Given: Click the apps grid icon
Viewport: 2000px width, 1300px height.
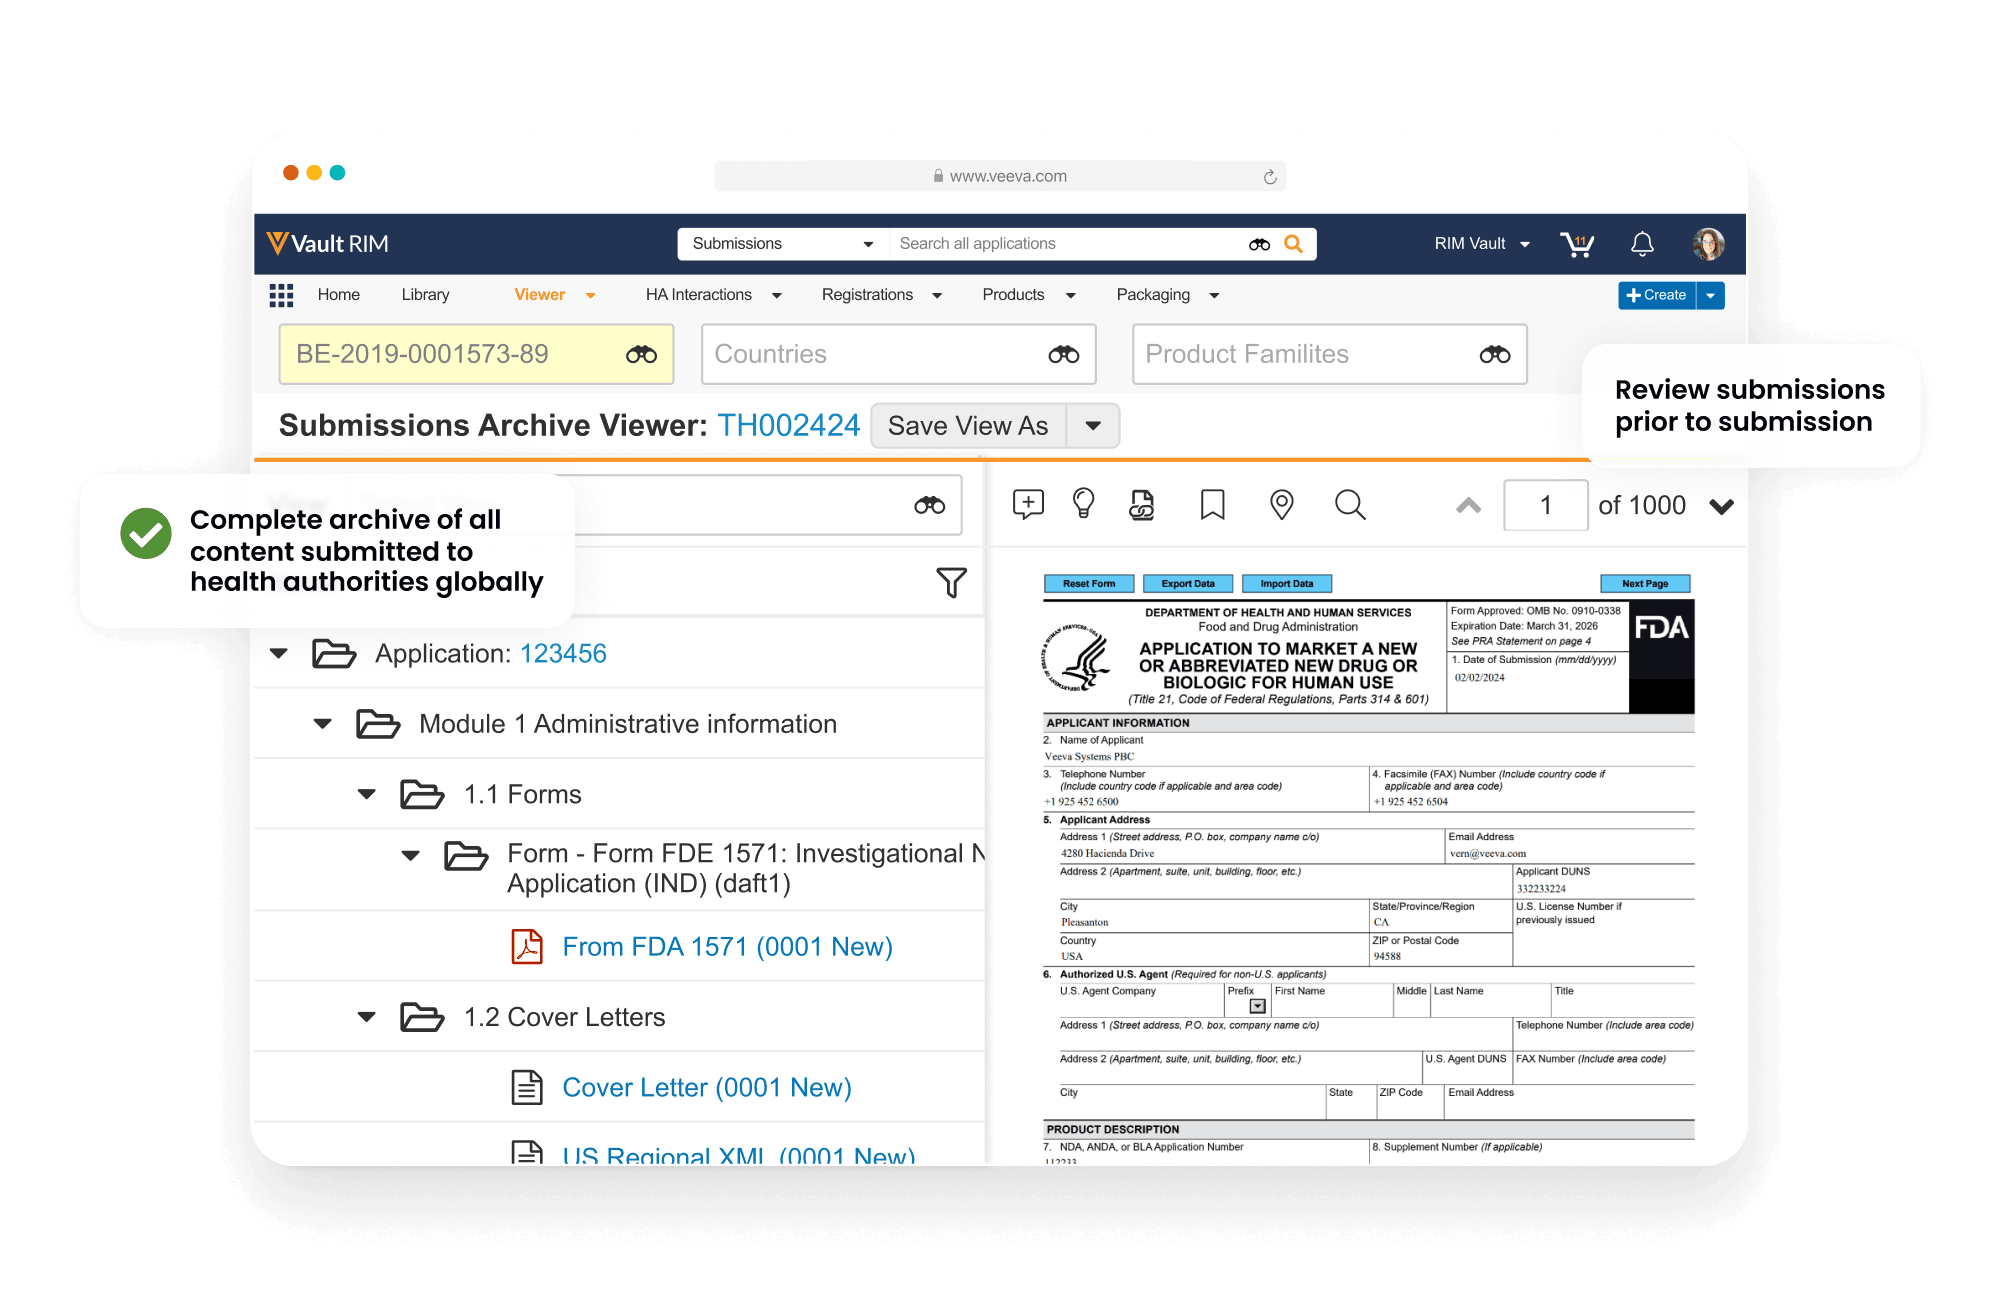Looking at the screenshot, I should 281,295.
